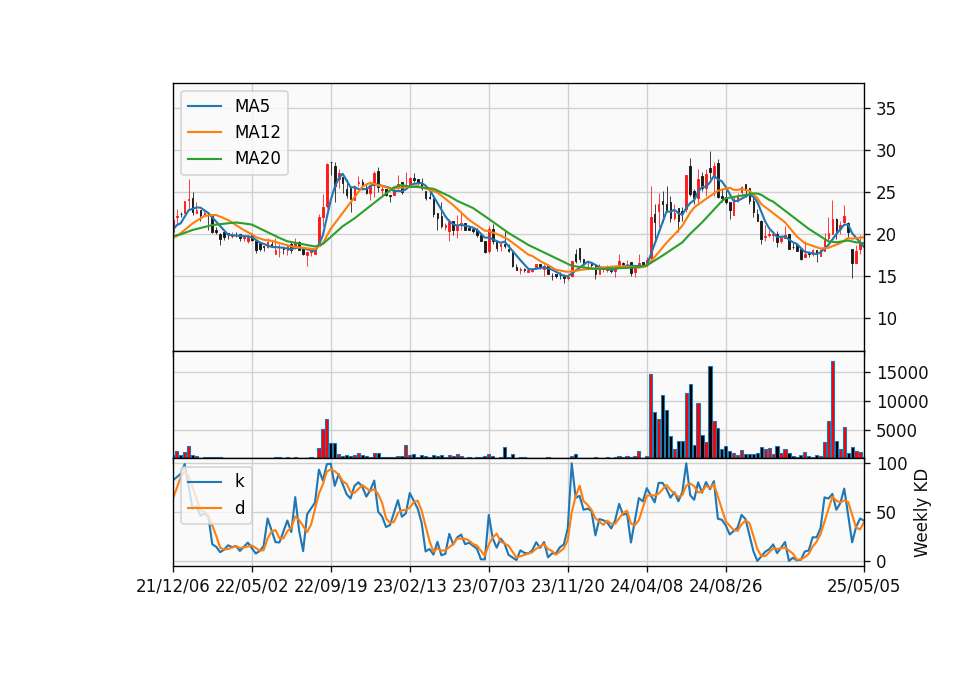This screenshot has height=690, width=960.
Task: Click the MA12 legend label
Action: point(257,132)
